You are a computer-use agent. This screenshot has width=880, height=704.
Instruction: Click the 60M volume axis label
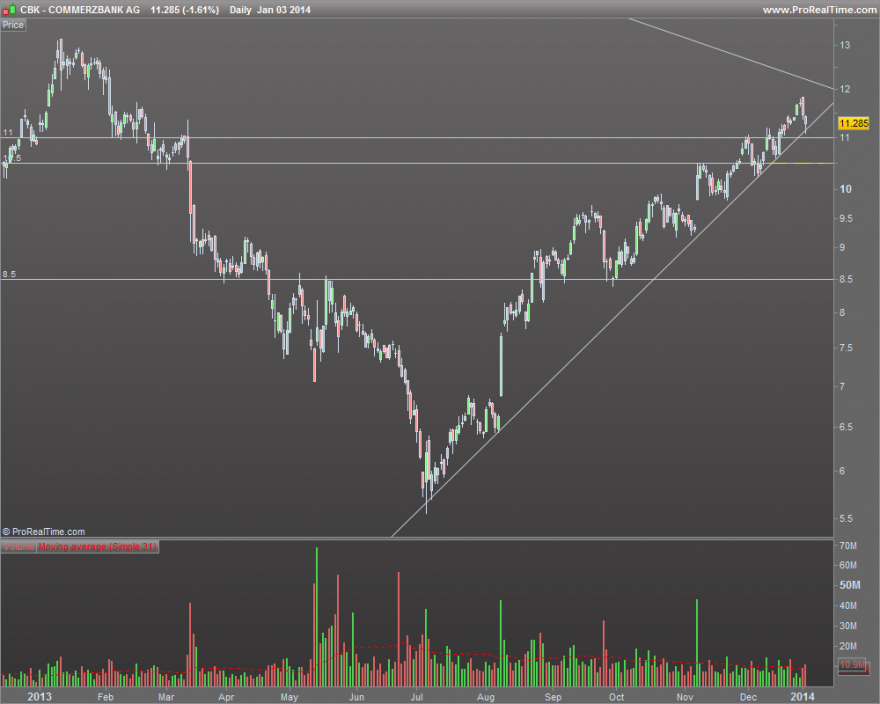coord(848,565)
